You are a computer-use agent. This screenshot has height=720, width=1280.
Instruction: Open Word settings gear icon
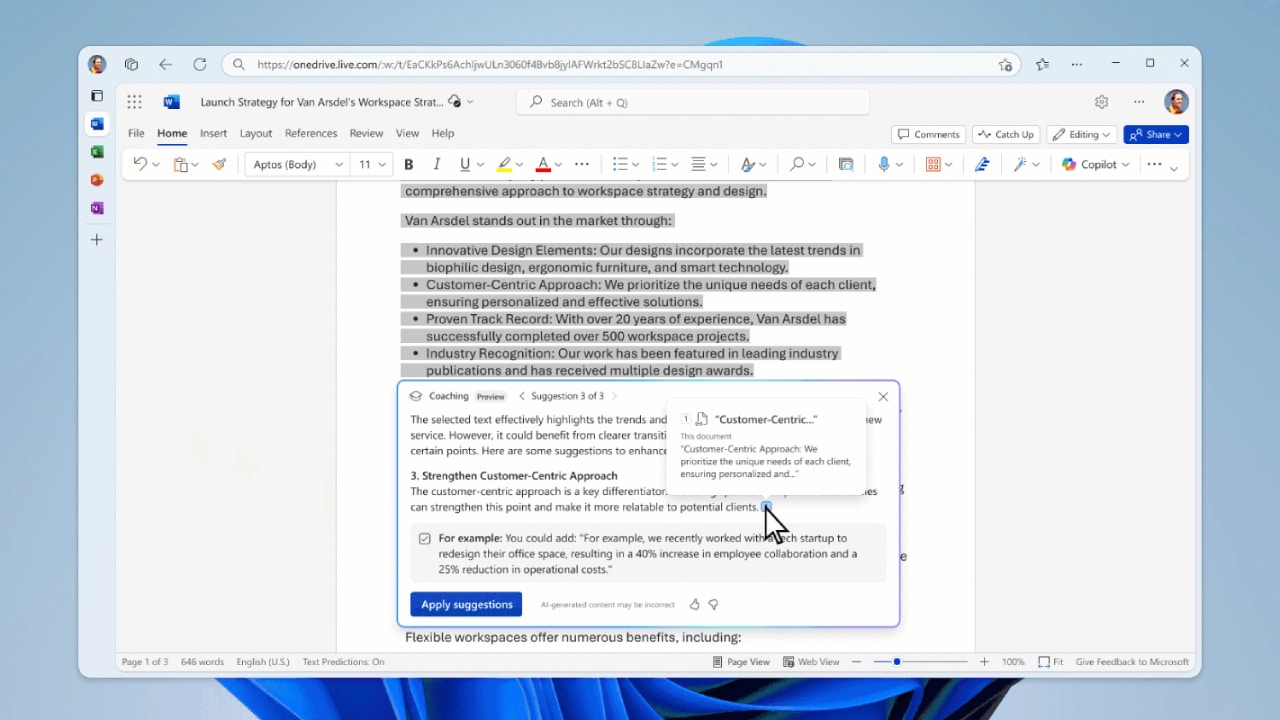click(x=1101, y=102)
